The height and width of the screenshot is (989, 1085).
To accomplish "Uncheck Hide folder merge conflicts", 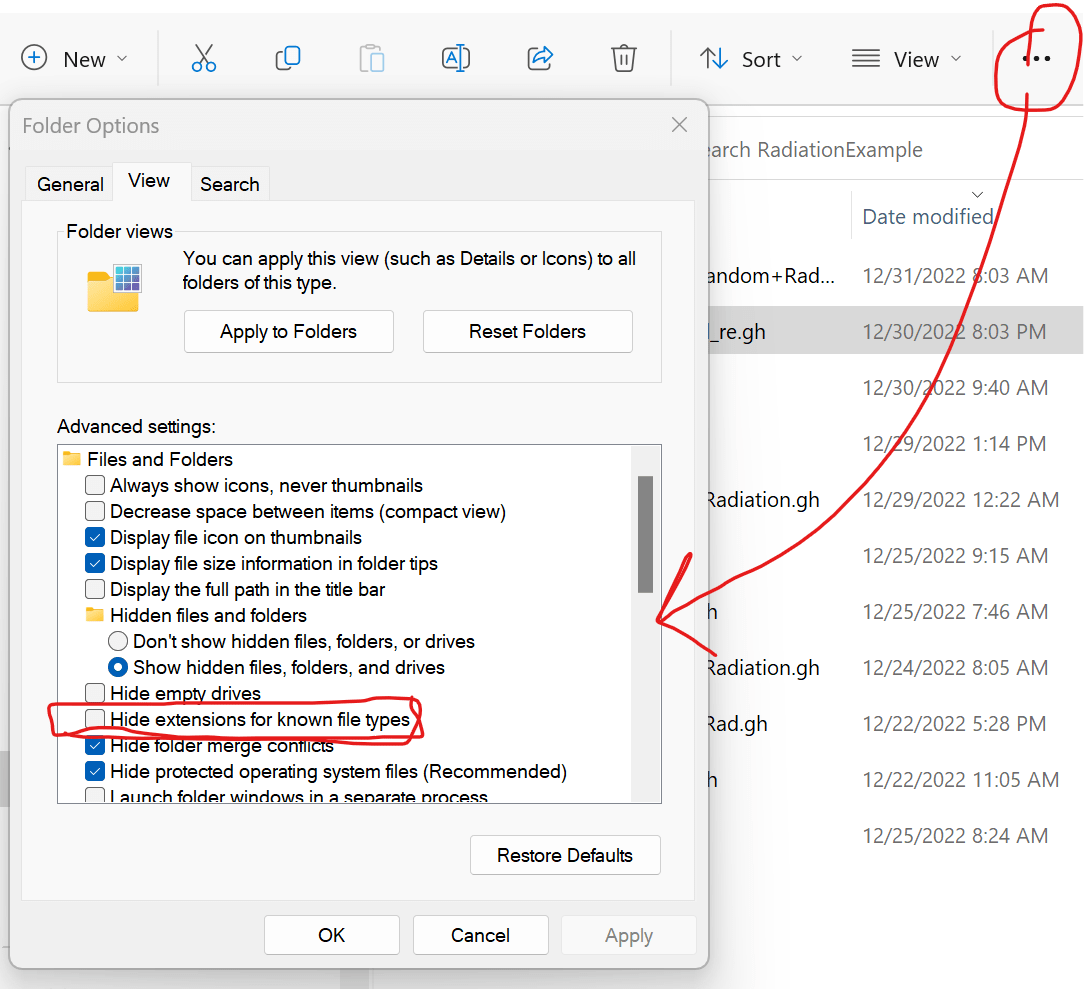I will (95, 745).
